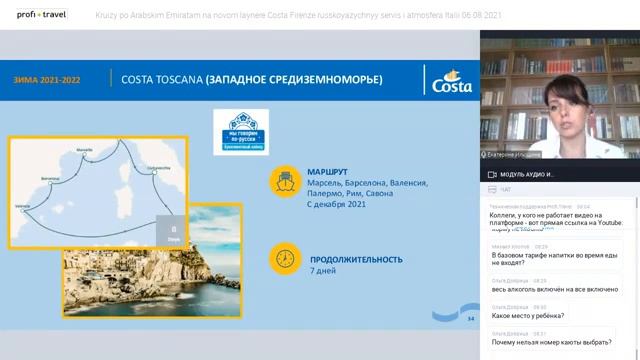Open the route map image
Viewport: 640px width, 360px height.
point(98,192)
